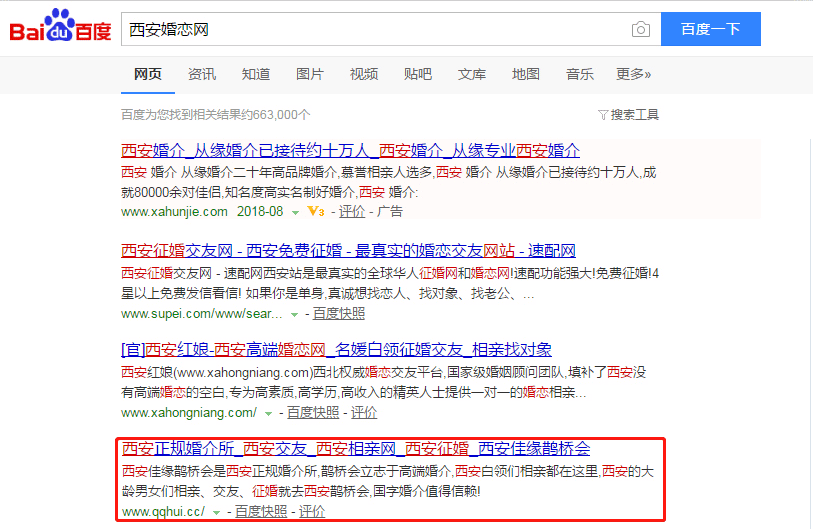The image size is (813, 529).
Task: Open 百度快照 for qqhui.cc result
Action: [261, 512]
